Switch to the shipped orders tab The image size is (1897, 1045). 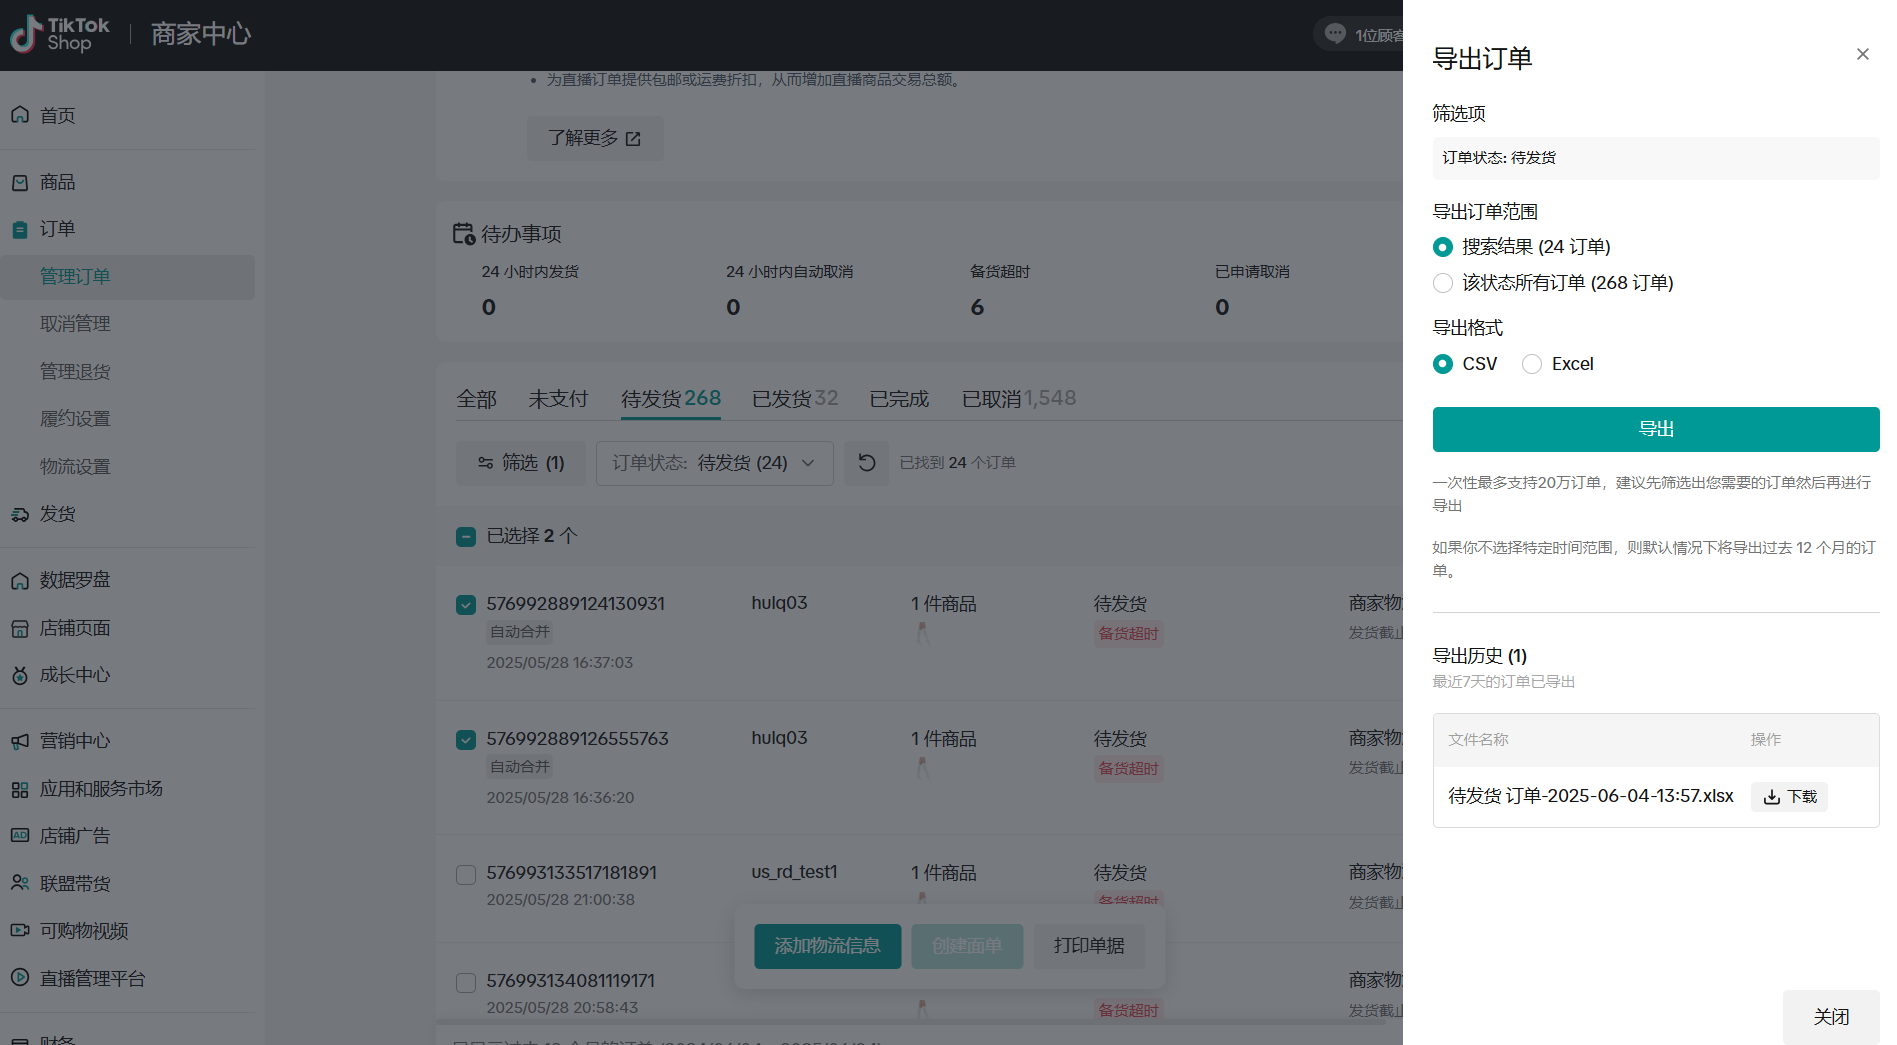click(794, 399)
